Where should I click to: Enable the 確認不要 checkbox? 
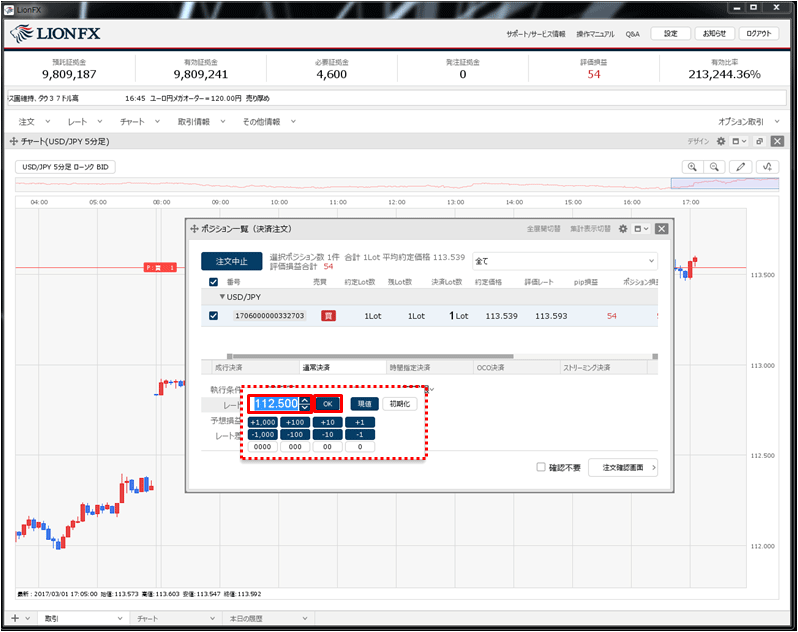click(x=541, y=467)
